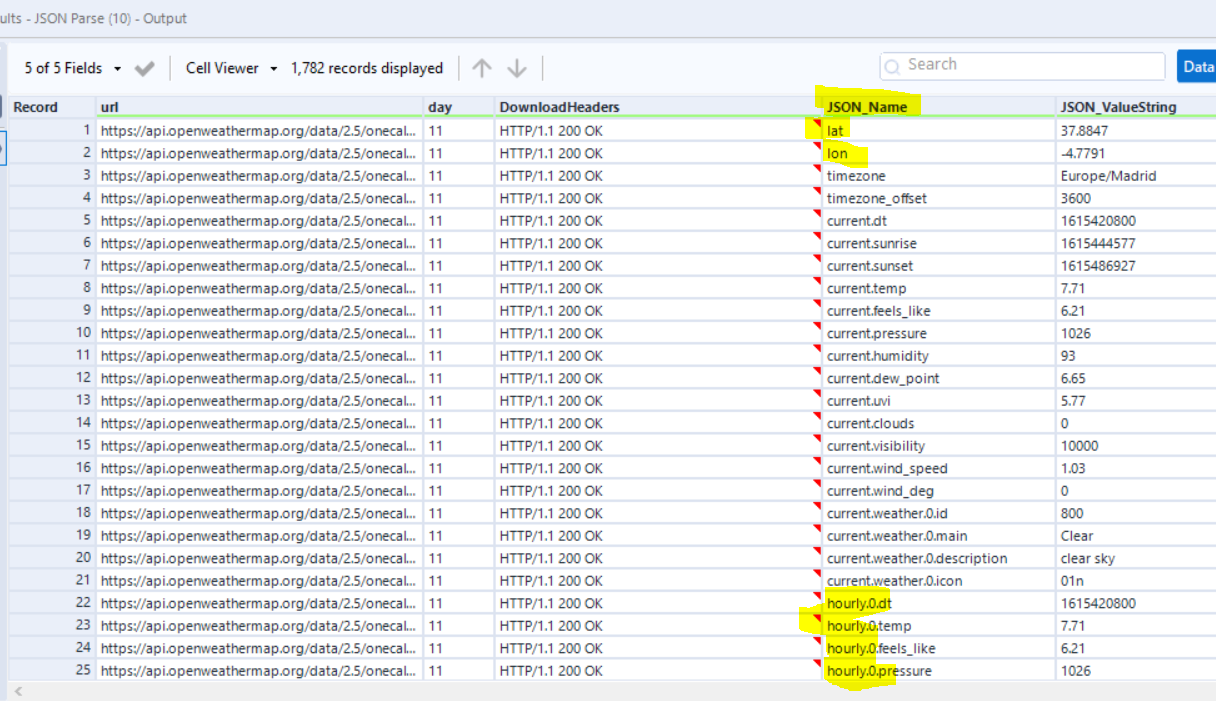This screenshot has width=1216, height=701.
Task: Click the checkmark icon beside the Fields dropdown
Action: click(145, 68)
